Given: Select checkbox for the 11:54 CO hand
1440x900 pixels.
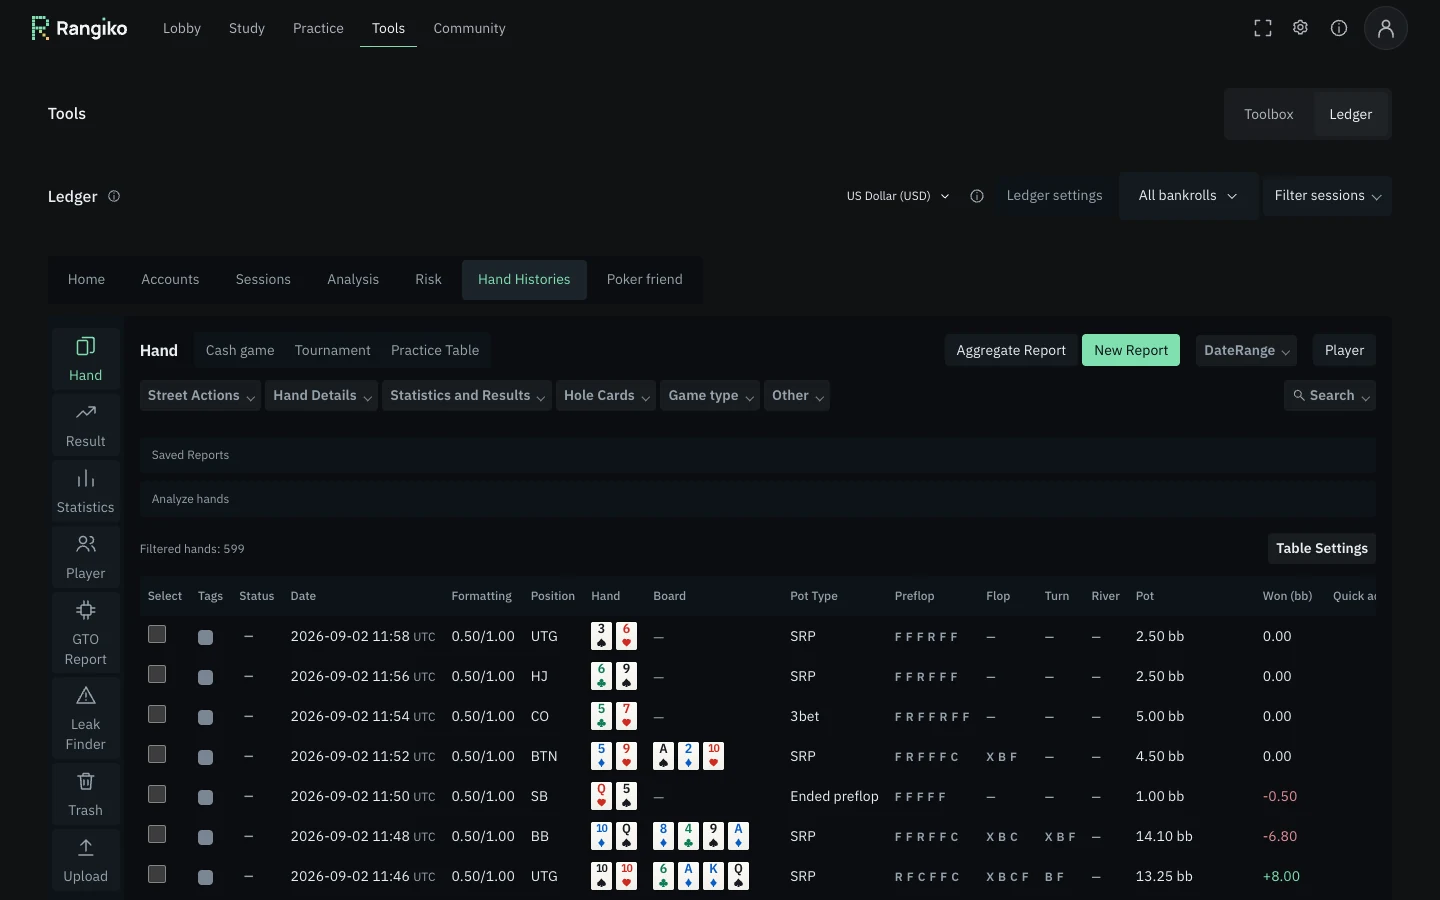Looking at the screenshot, I should [x=157, y=714].
